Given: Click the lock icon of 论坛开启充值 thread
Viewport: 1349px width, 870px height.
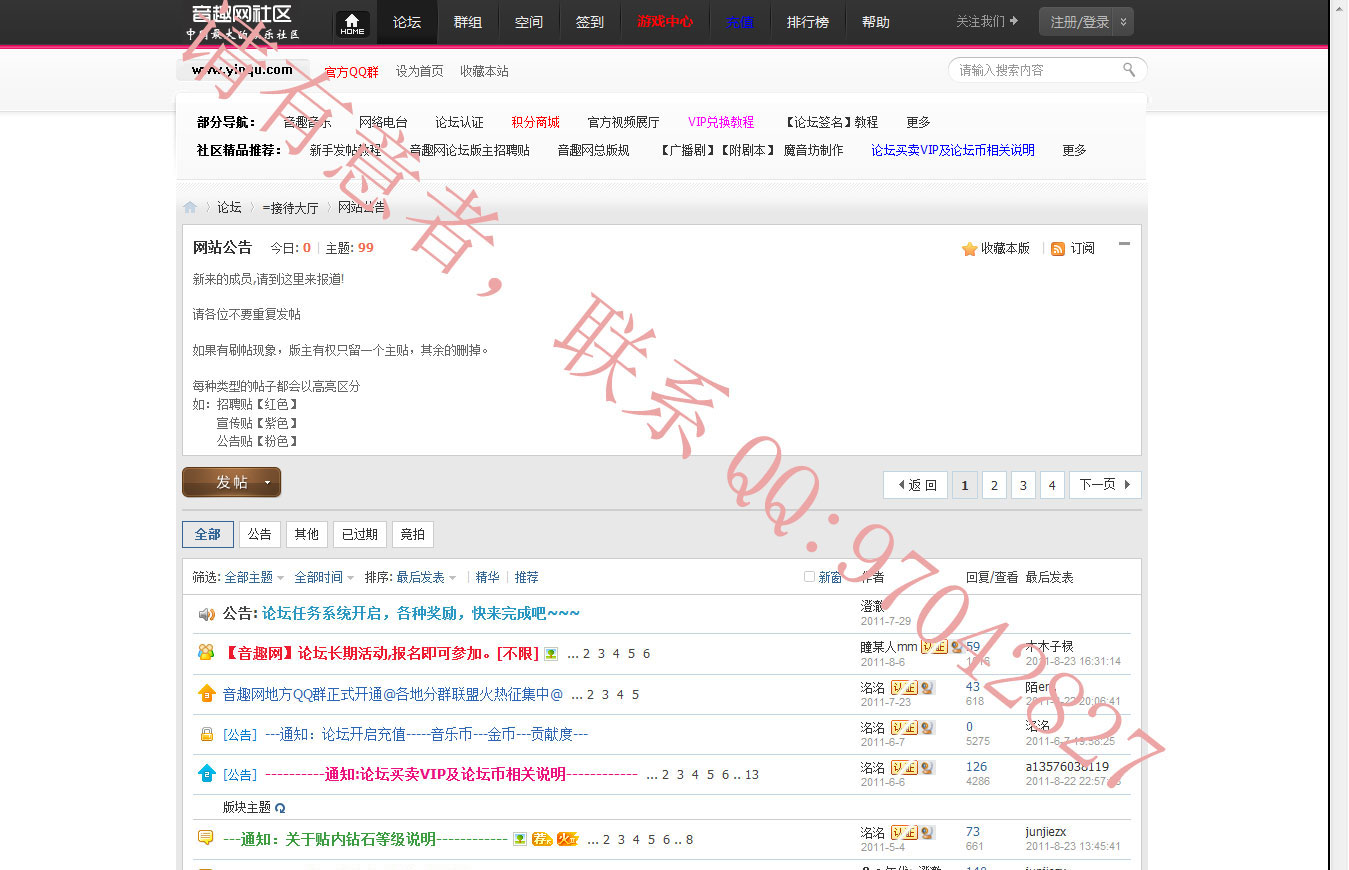Looking at the screenshot, I should [x=206, y=734].
